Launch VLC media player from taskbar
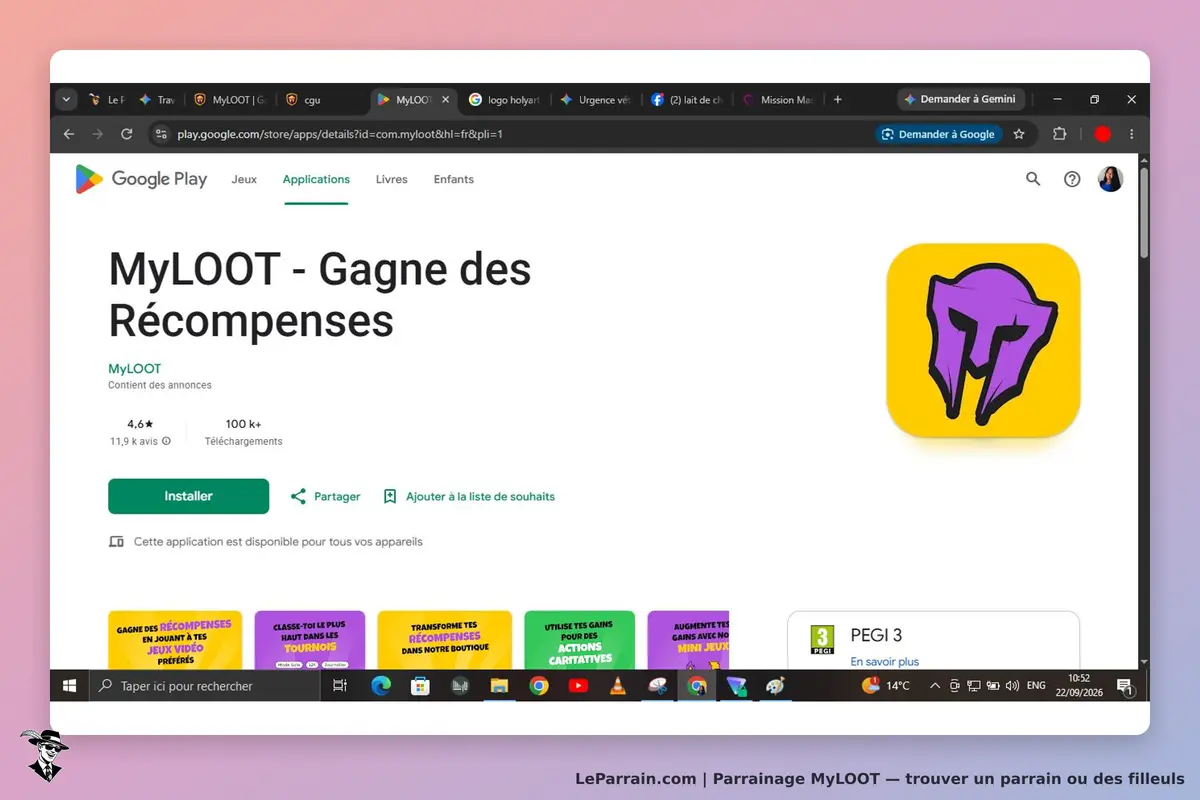Image resolution: width=1200 pixels, height=800 pixels. pos(618,686)
